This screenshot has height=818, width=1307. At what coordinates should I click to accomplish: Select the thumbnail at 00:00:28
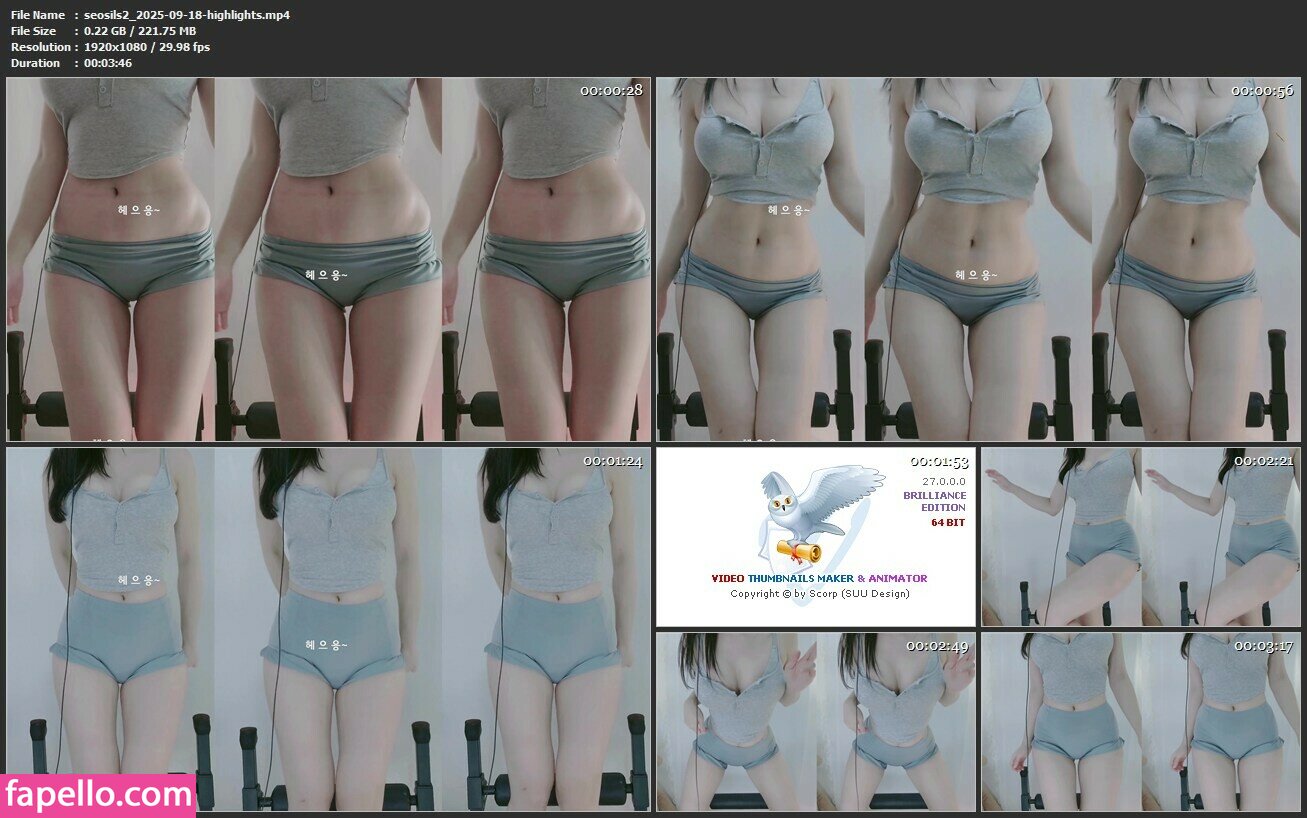[x=328, y=260]
